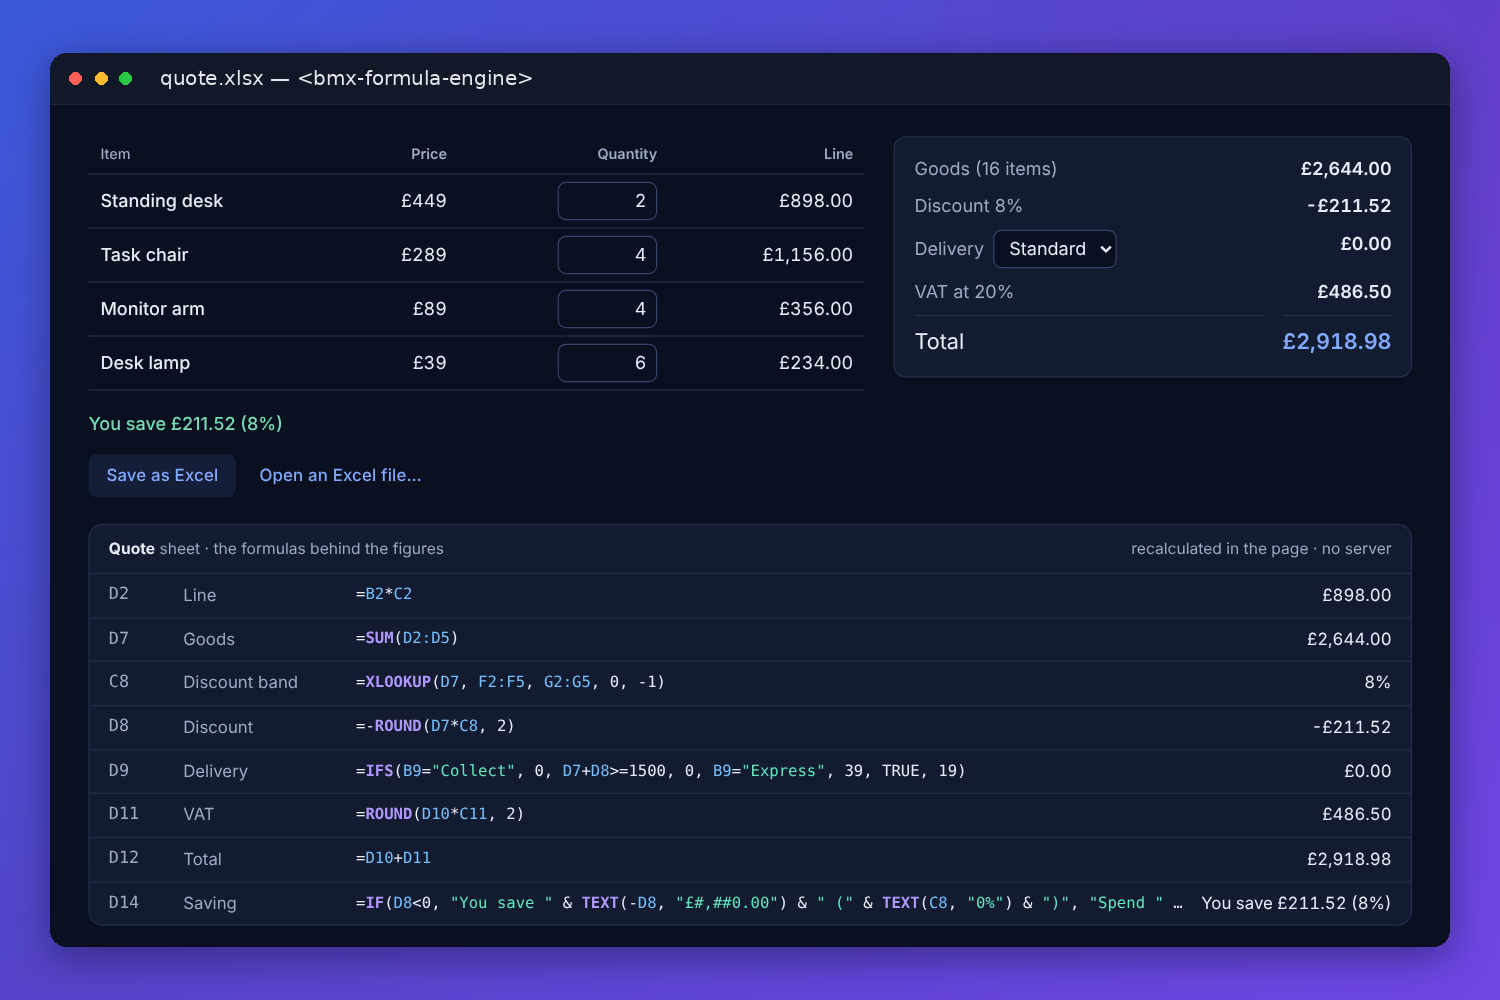The image size is (1500, 1000).
Task: Select the =SUM(D2:D5) formula
Action: pyautogui.click(x=407, y=638)
